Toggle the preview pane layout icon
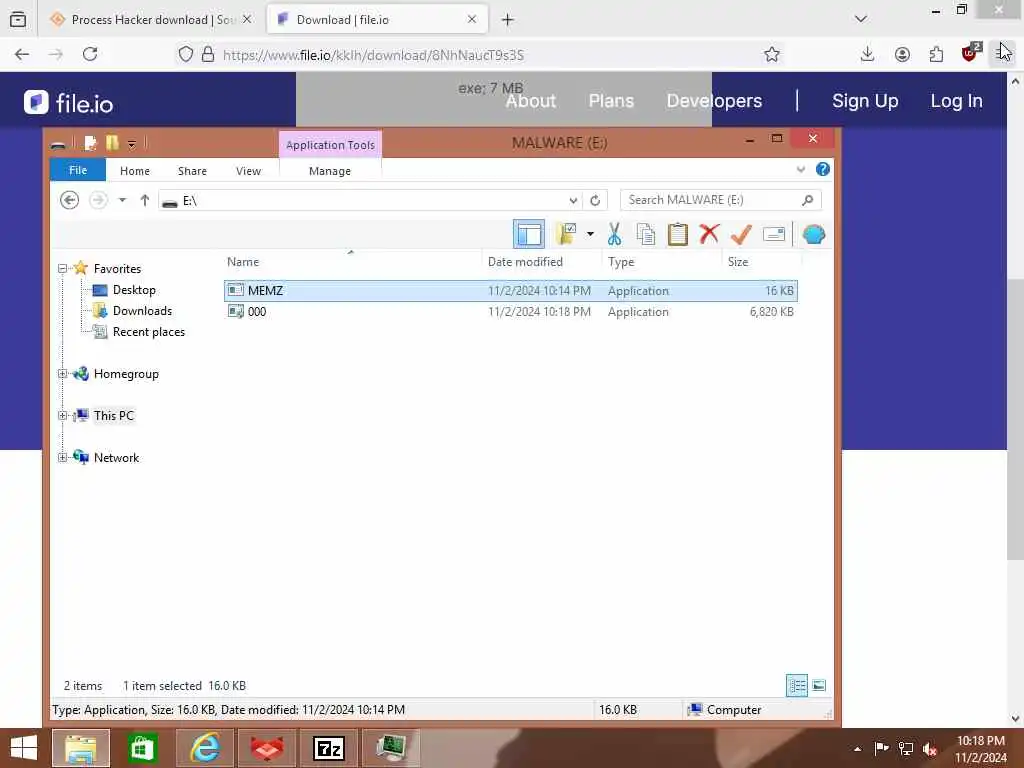Viewport: 1024px width, 768px height. pyautogui.click(x=528, y=234)
